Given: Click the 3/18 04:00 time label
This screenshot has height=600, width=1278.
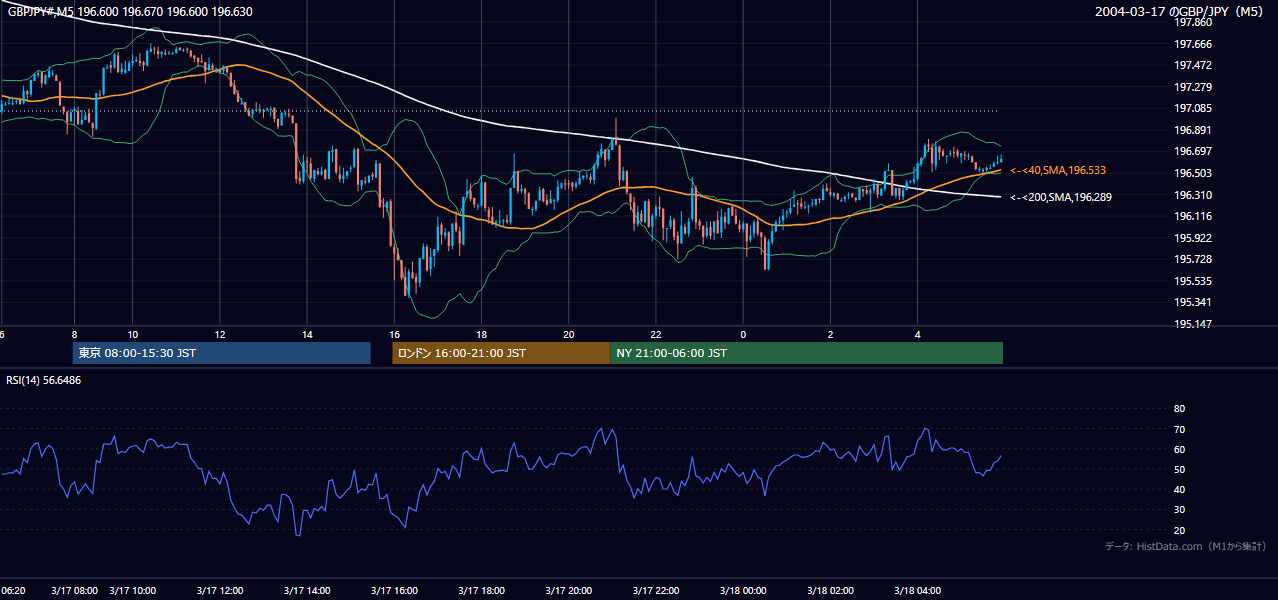Looking at the screenshot, I should coord(918,590).
